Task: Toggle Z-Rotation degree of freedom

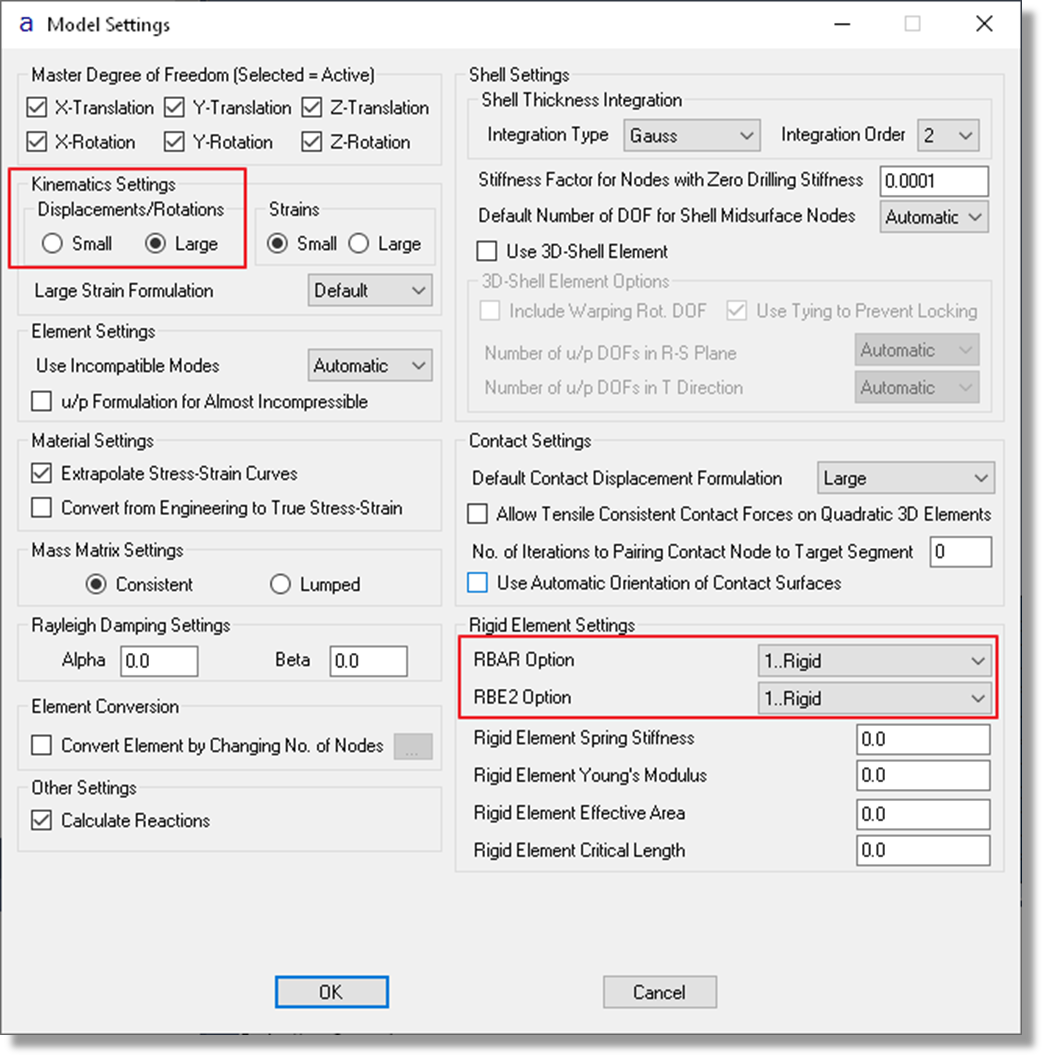Action: 312,142
